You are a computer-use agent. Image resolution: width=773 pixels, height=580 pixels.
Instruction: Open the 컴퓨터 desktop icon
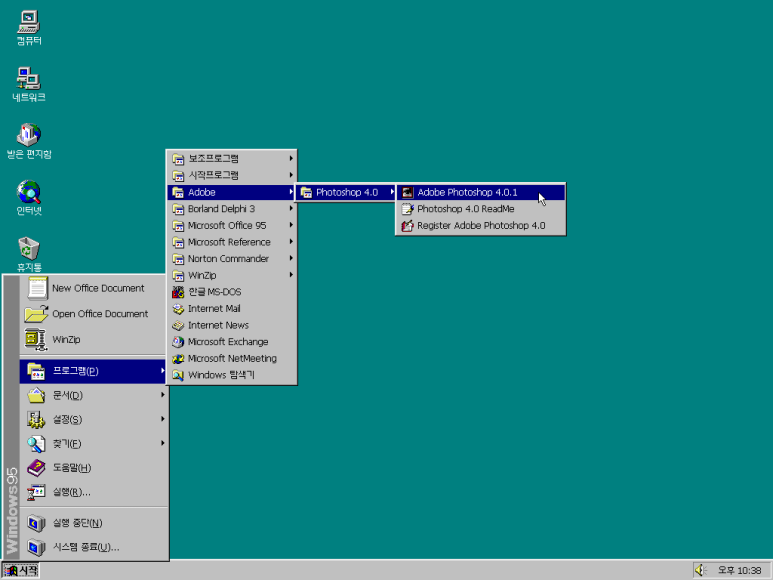(x=29, y=28)
